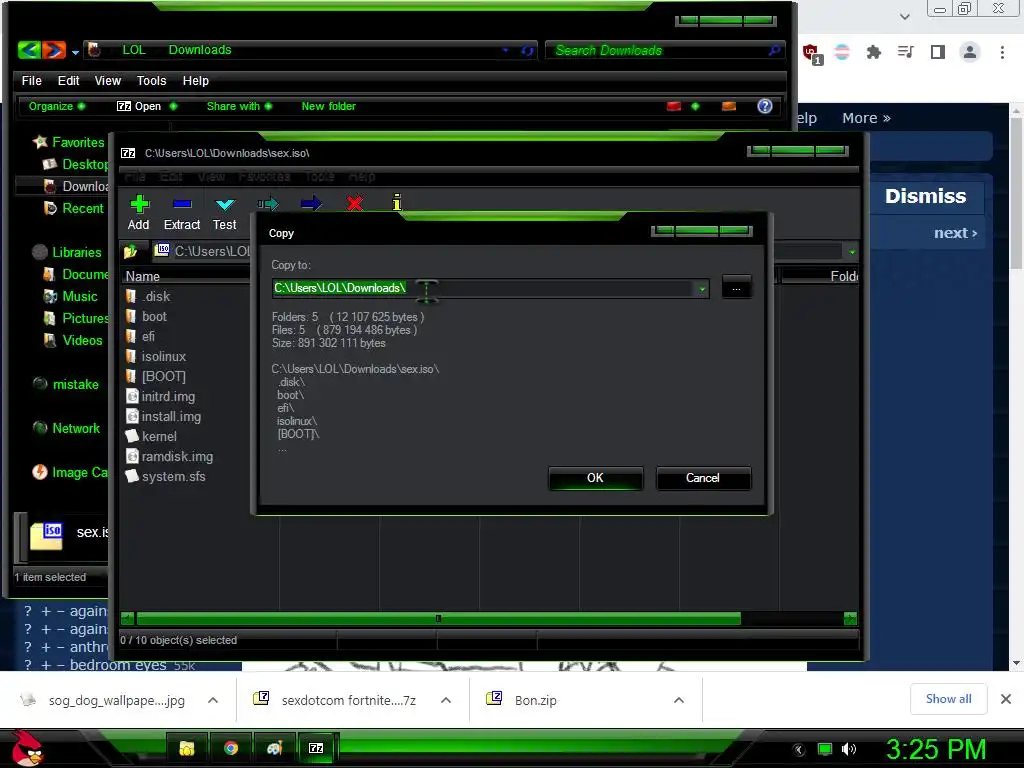
Task: Click the Explorer back arrow button
Action: pos(29,50)
